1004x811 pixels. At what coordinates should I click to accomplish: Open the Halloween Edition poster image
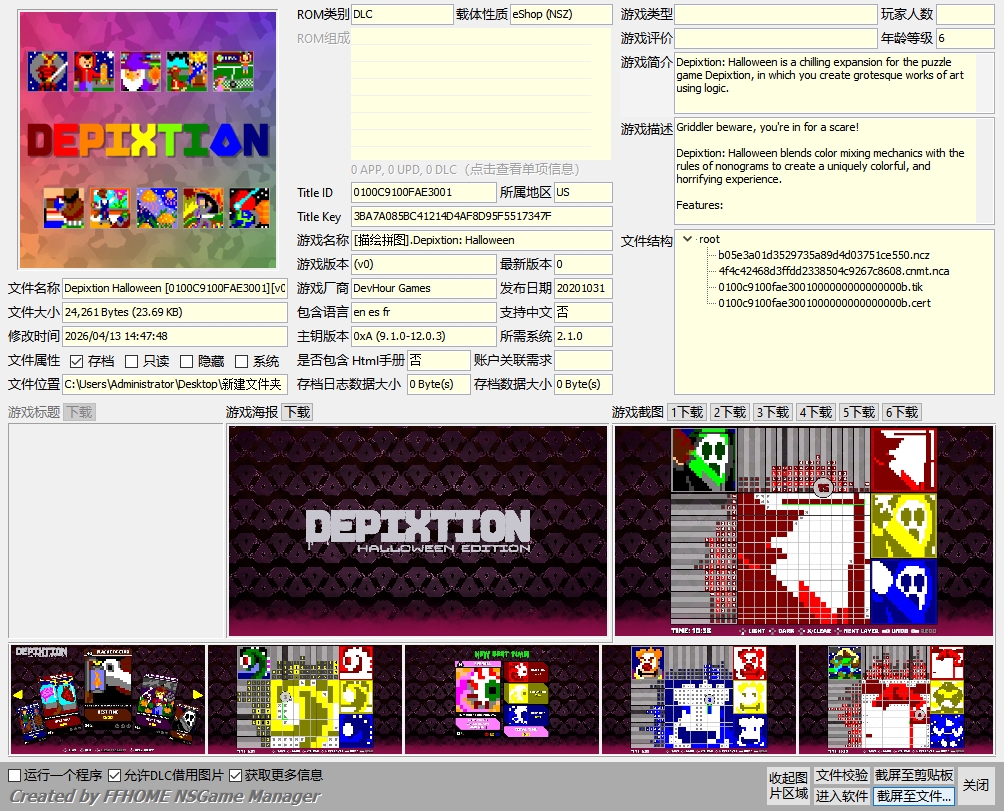[x=417, y=531]
